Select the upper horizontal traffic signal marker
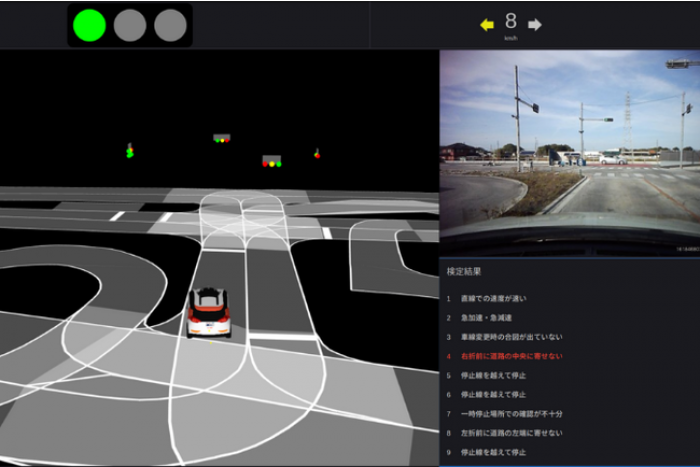Screen dimensions: 700x467 point(221,138)
